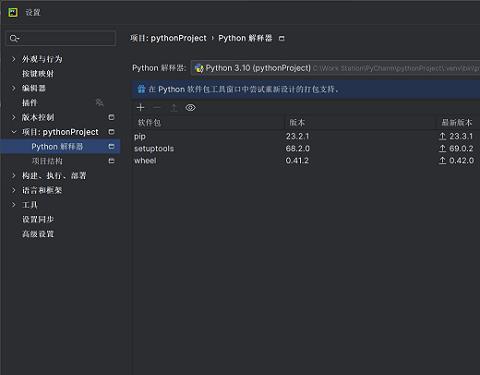This screenshot has width=480, height=375.
Task: Click project-level icon beside 项目结构
Action: 111,161
